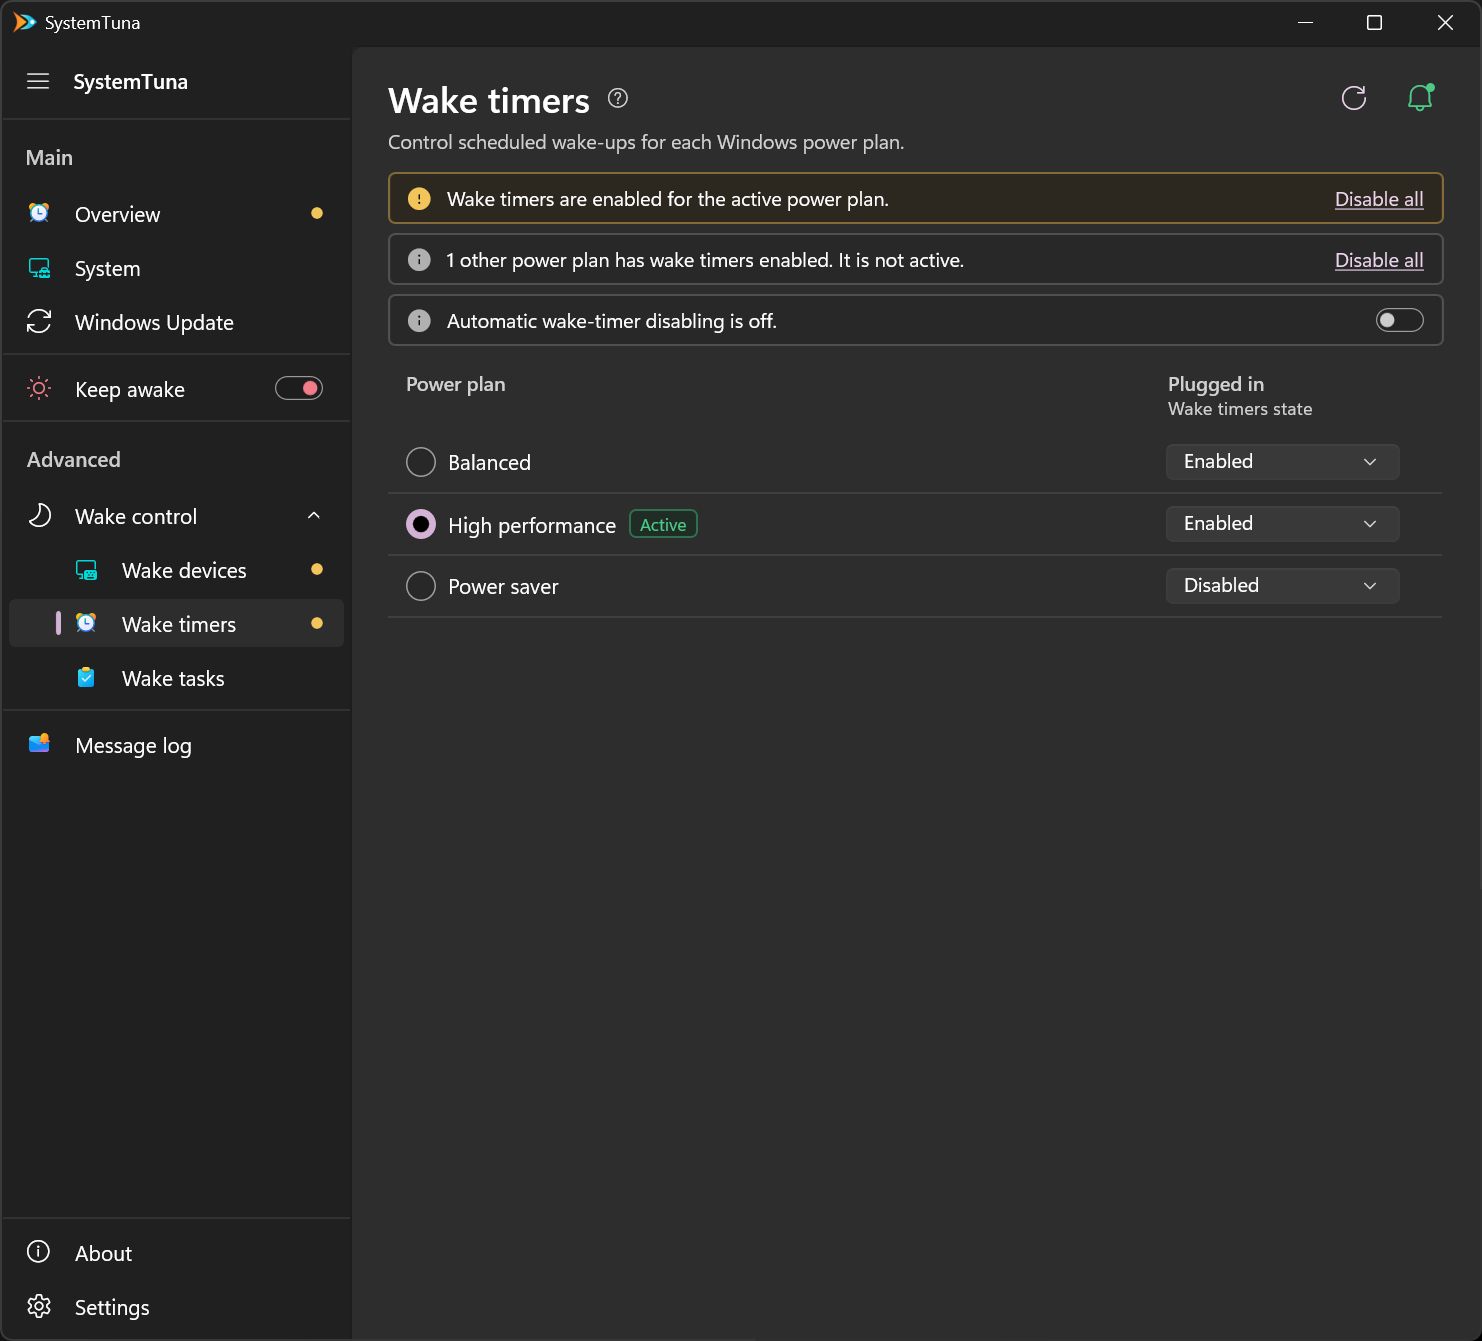Click the Wake timers sidebar item
The image size is (1482, 1341).
(x=176, y=624)
